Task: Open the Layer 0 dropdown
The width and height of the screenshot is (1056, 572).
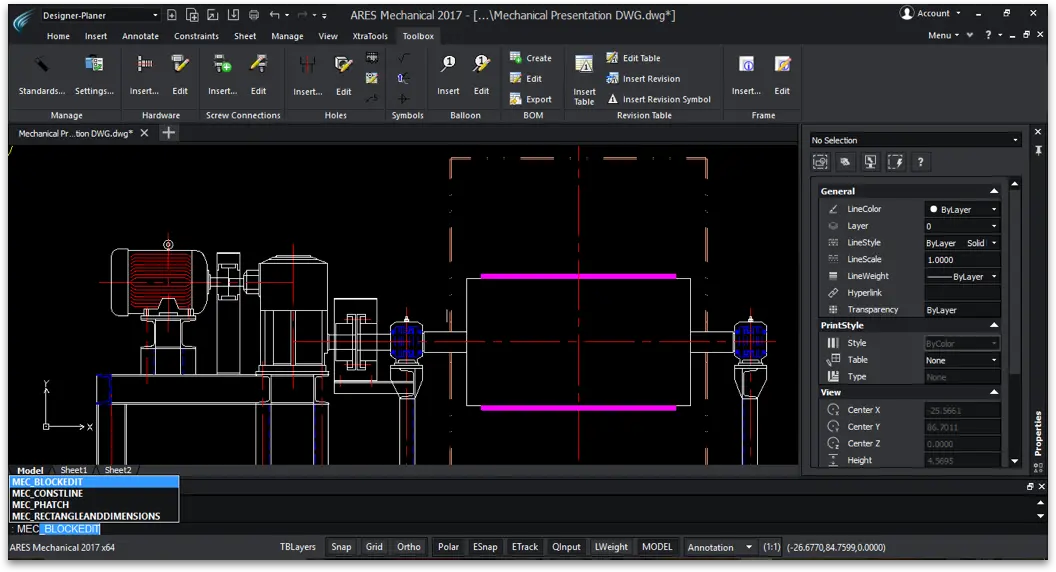Action: pyautogui.click(x=962, y=226)
